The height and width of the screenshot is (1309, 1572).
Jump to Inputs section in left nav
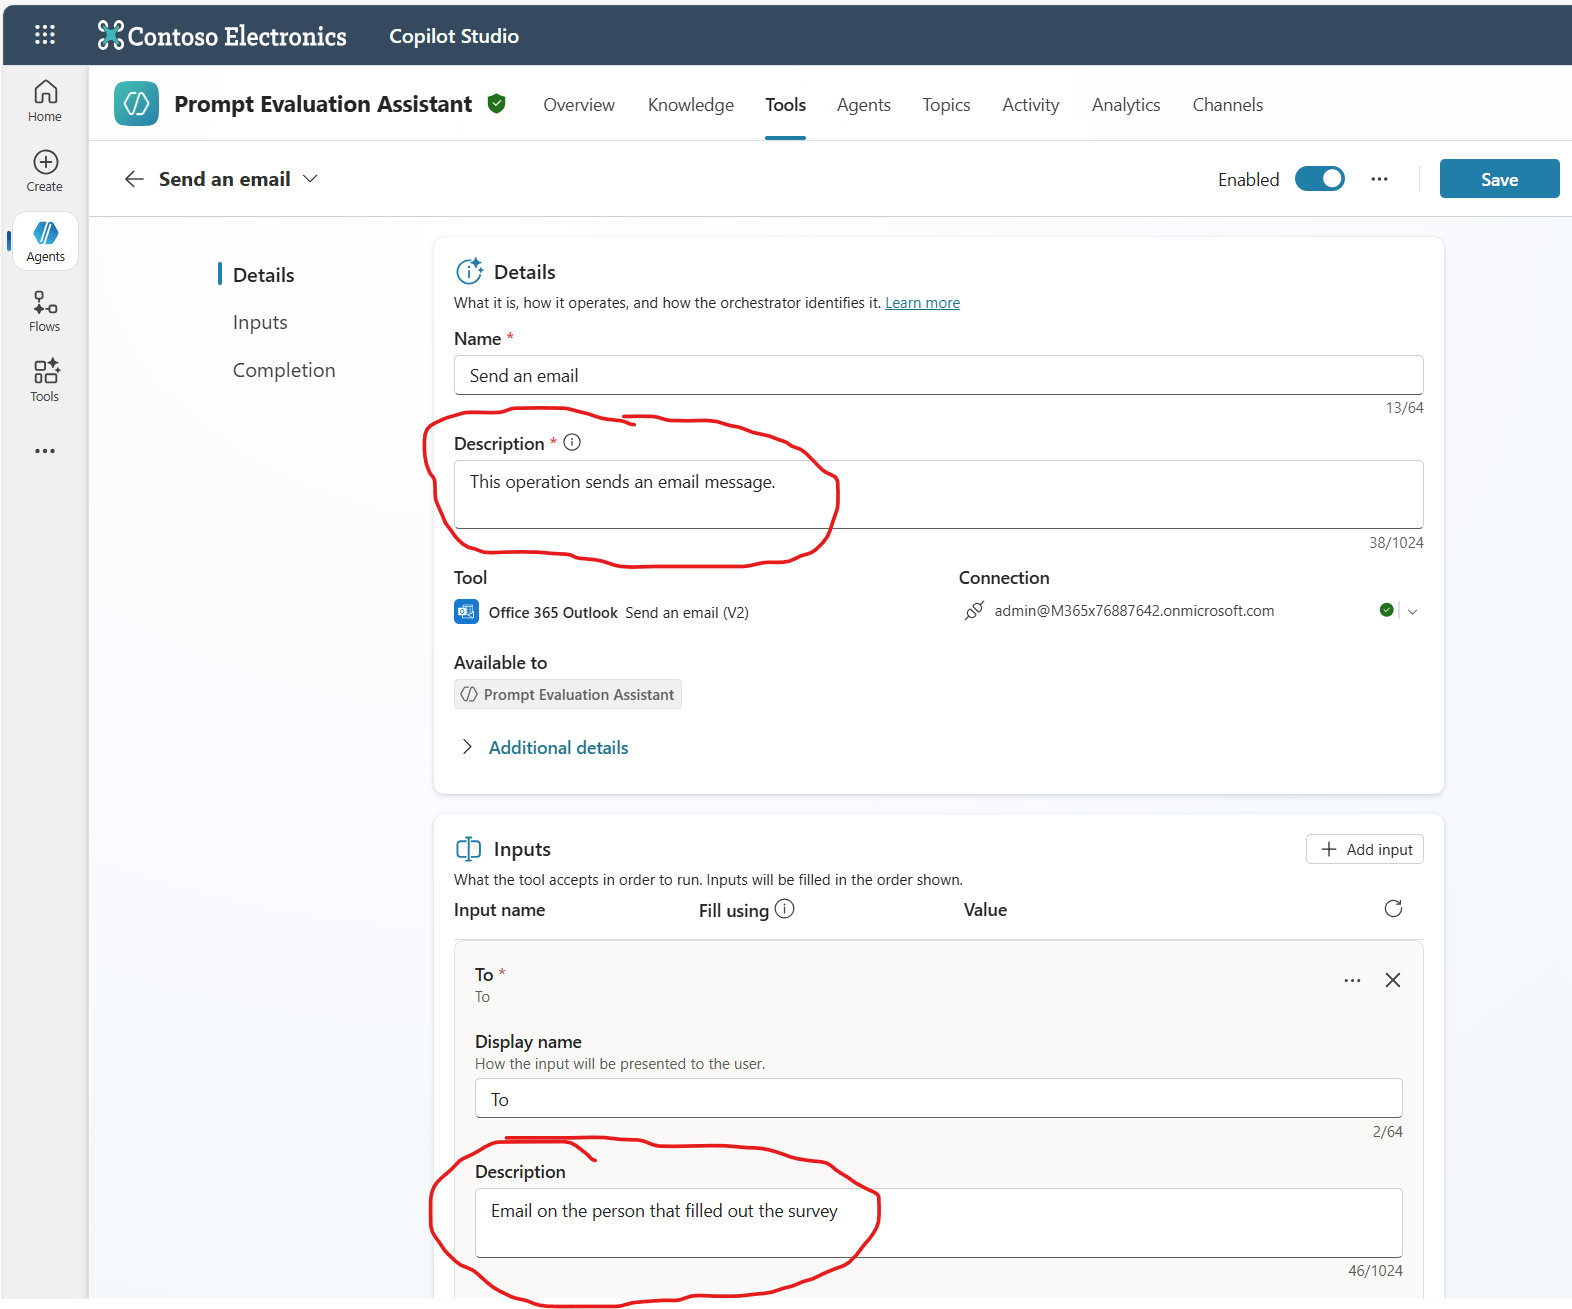(260, 322)
